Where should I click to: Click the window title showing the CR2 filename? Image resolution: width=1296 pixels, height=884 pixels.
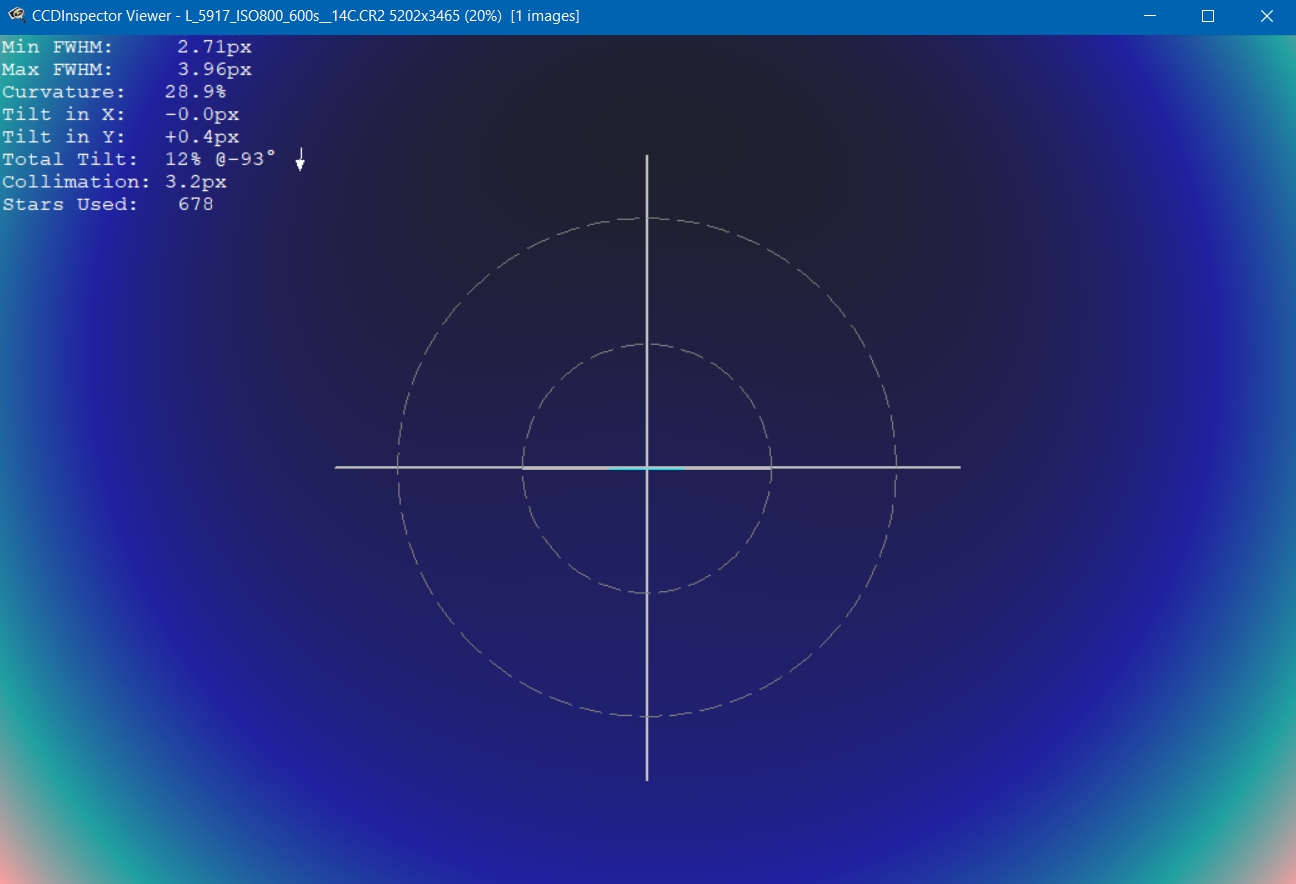(305, 16)
